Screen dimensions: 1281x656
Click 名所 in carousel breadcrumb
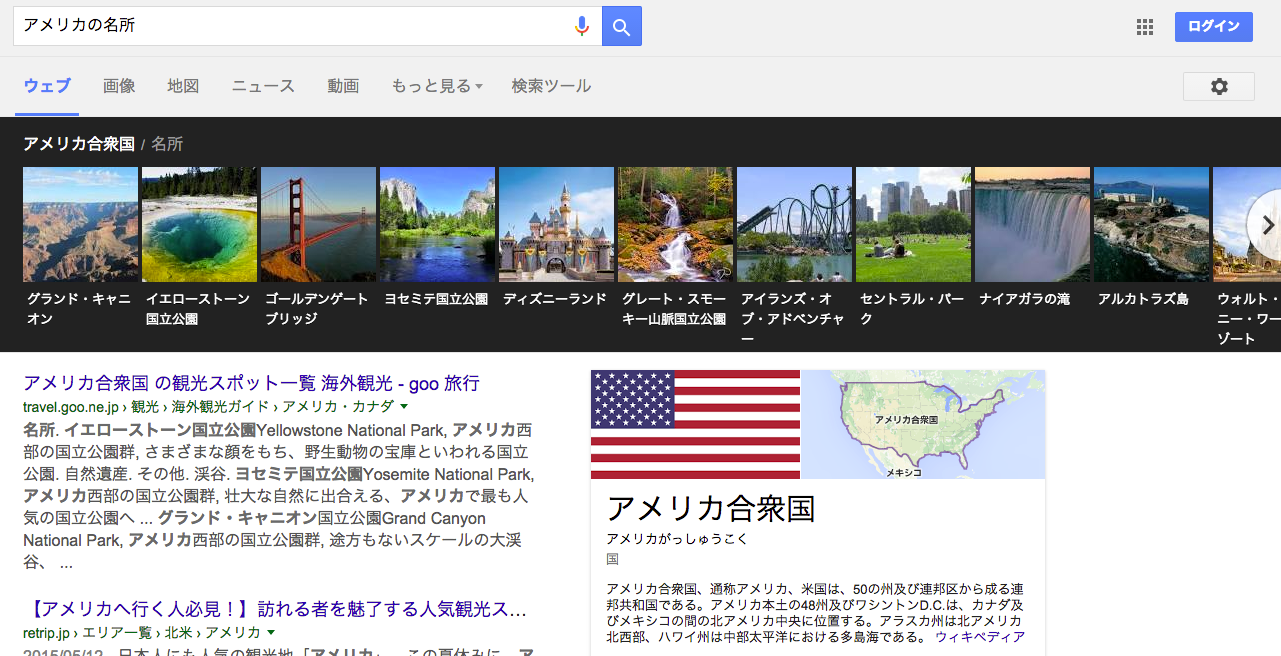coord(167,144)
